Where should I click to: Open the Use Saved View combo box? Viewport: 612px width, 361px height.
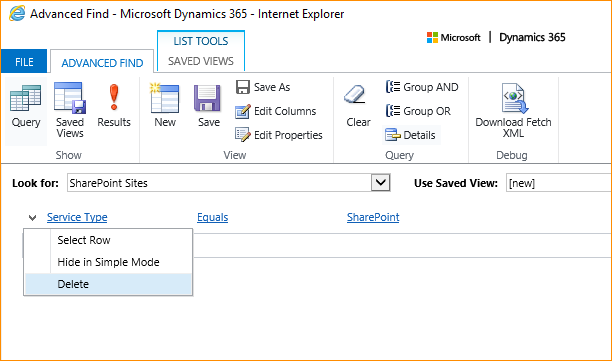coord(559,183)
